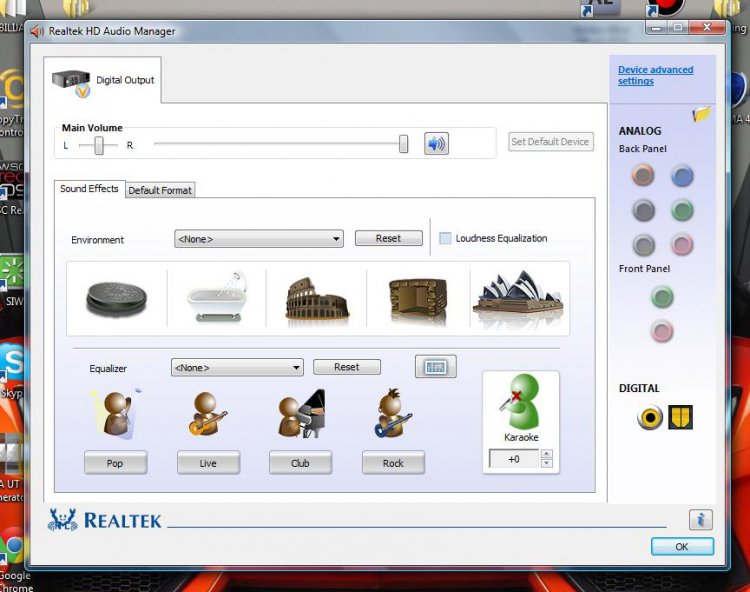
Task: Click the Pop singer equalizer icon
Action: tap(115, 414)
